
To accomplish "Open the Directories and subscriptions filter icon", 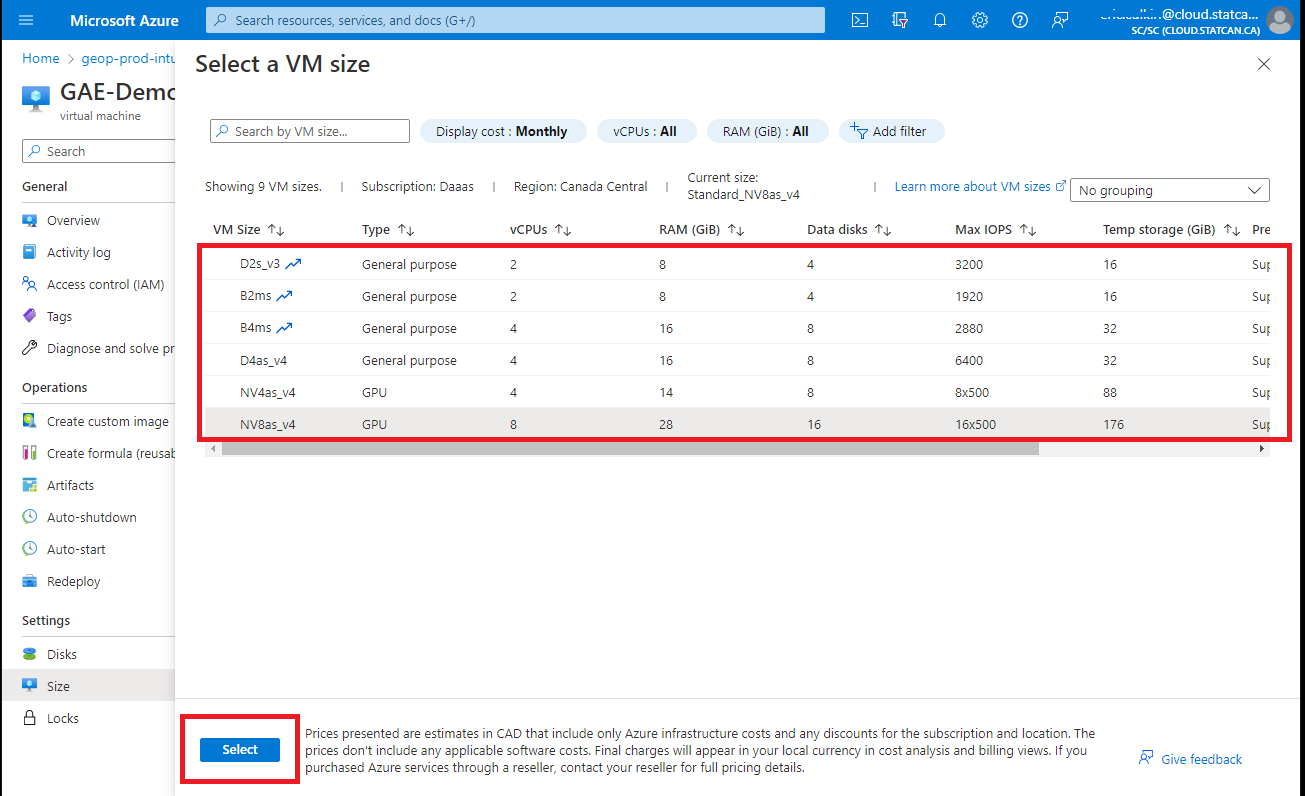I will coord(900,20).
